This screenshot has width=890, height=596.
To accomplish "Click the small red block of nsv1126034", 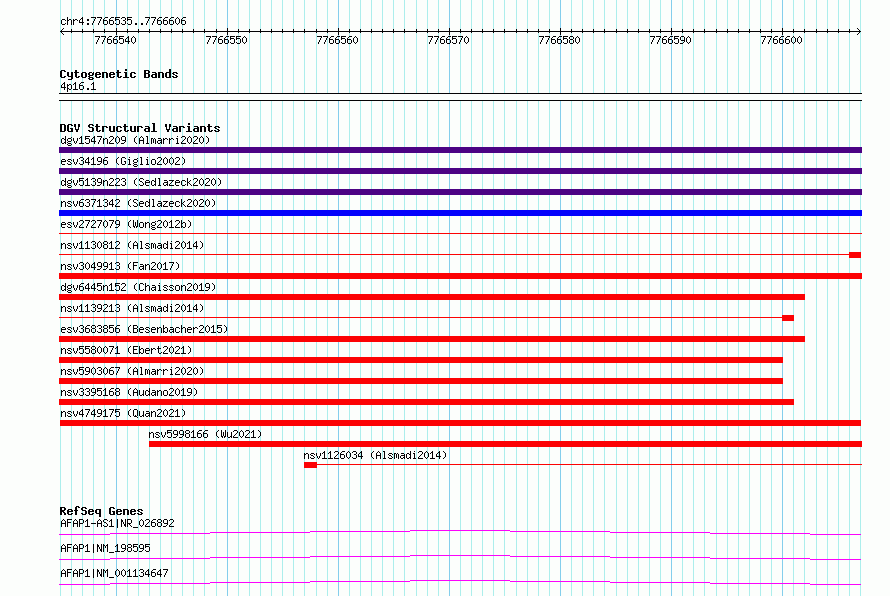I will click(x=310, y=465).
